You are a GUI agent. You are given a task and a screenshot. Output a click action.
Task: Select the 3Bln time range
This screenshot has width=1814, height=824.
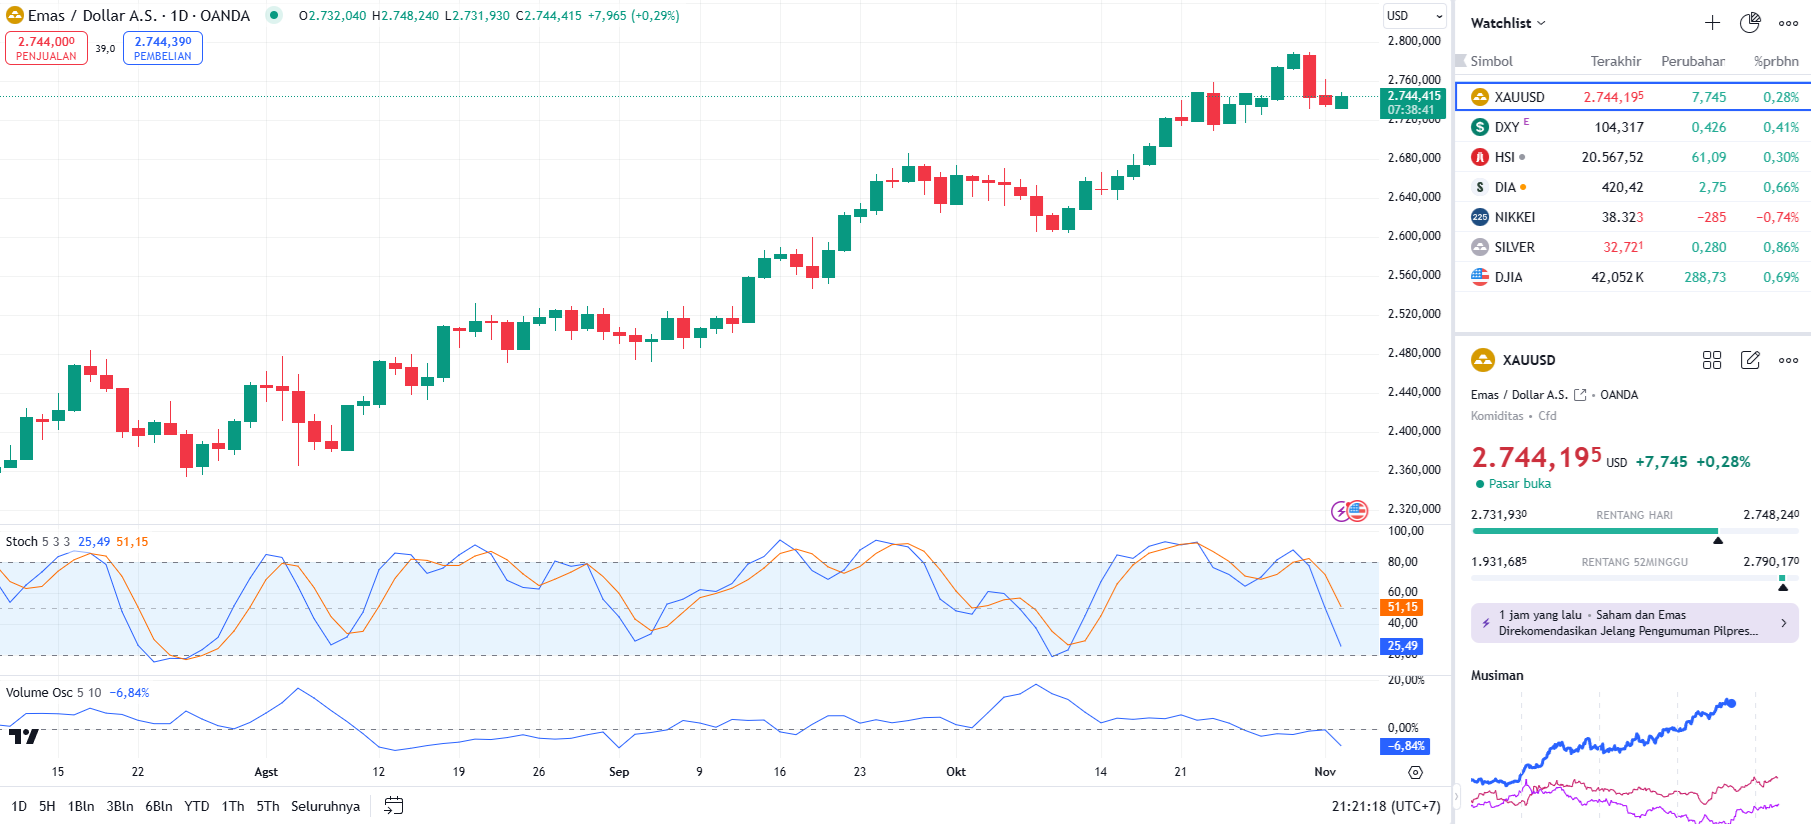pyautogui.click(x=120, y=806)
